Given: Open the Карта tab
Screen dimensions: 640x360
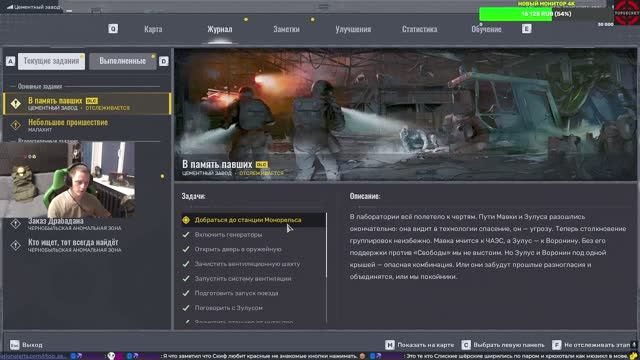Looking at the screenshot, I should tap(153, 29).
